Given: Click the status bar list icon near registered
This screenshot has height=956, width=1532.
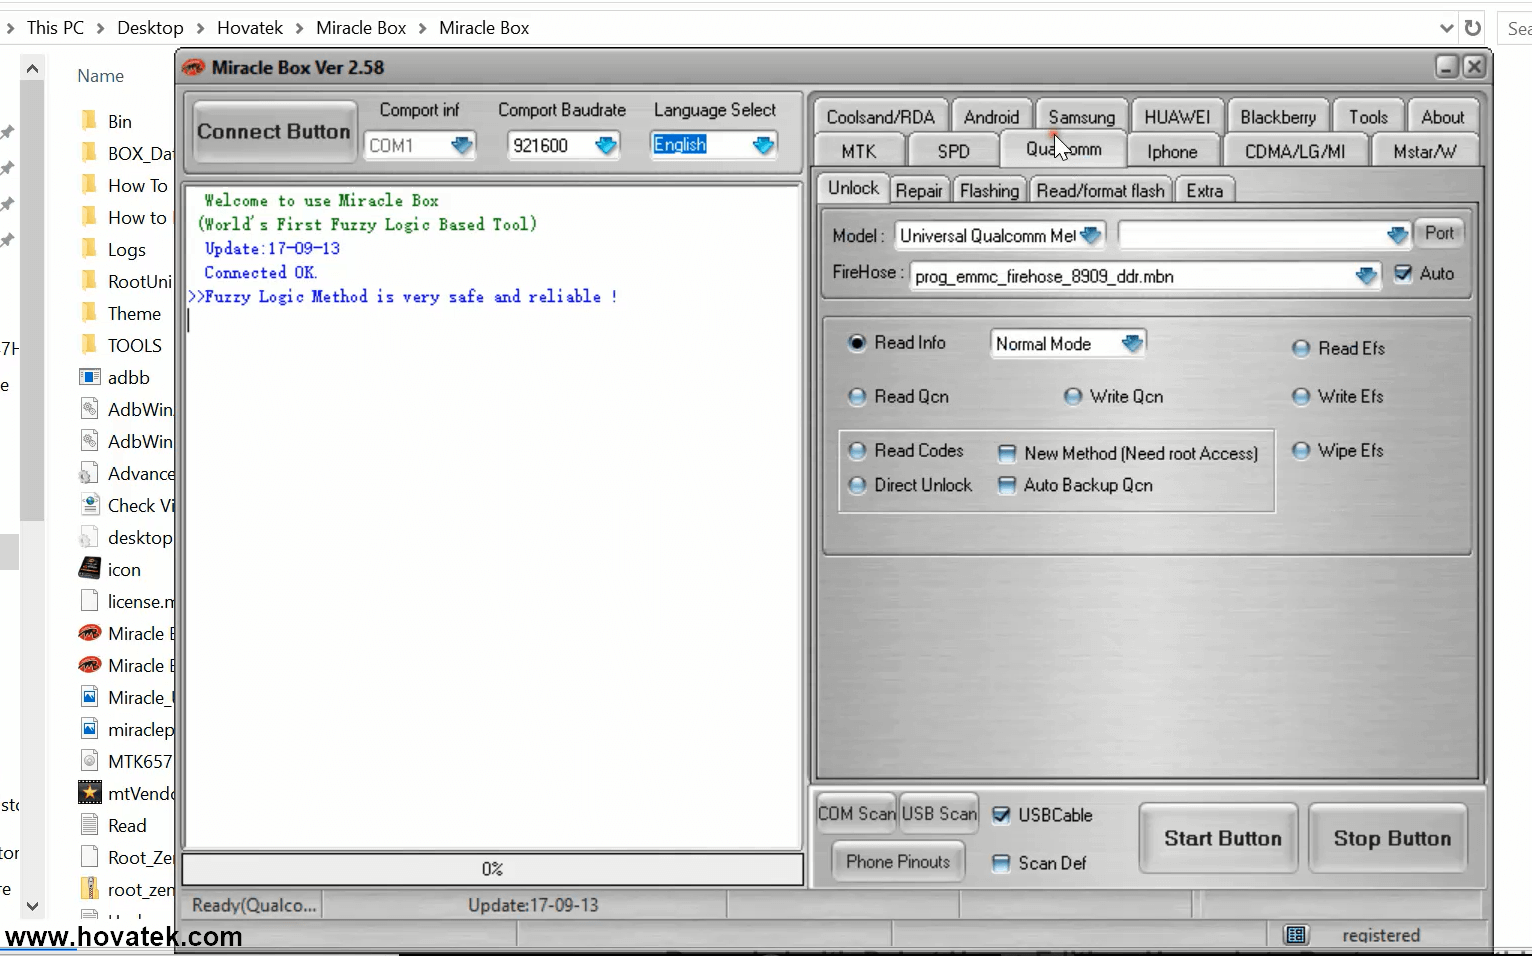Looking at the screenshot, I should (1296, 935).
